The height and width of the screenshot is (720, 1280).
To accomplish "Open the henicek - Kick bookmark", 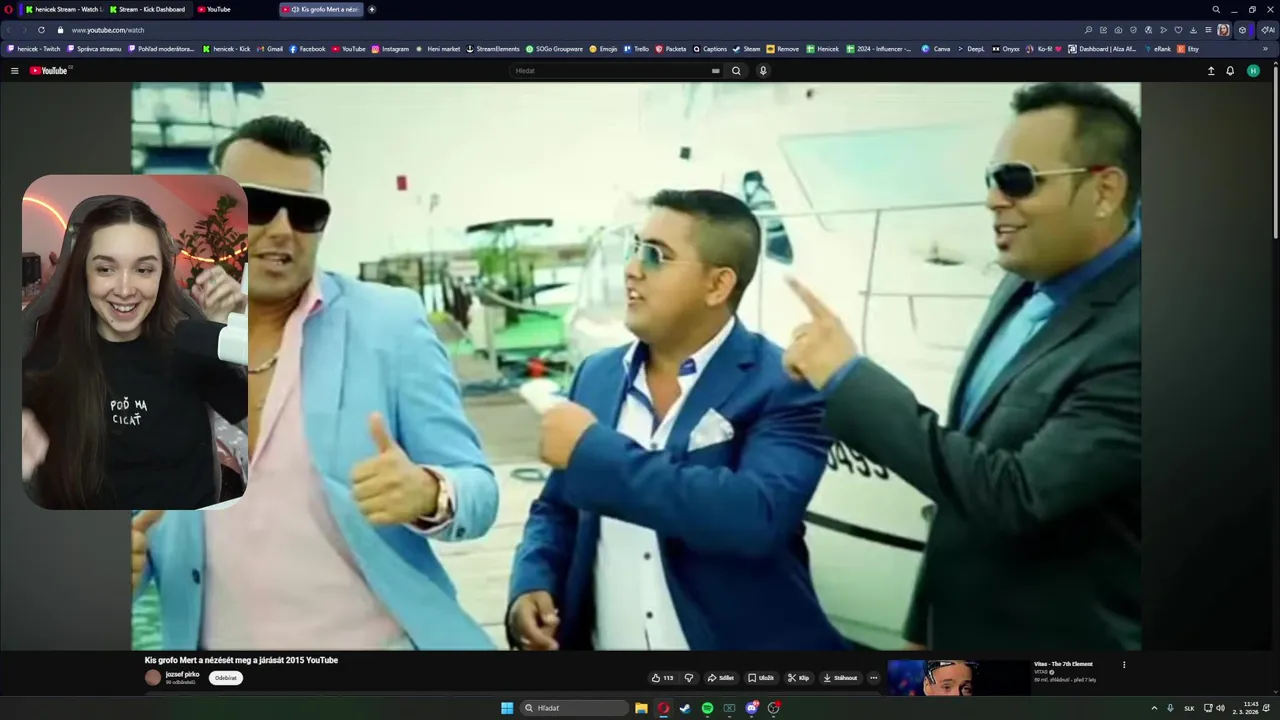I will (226, 49).
